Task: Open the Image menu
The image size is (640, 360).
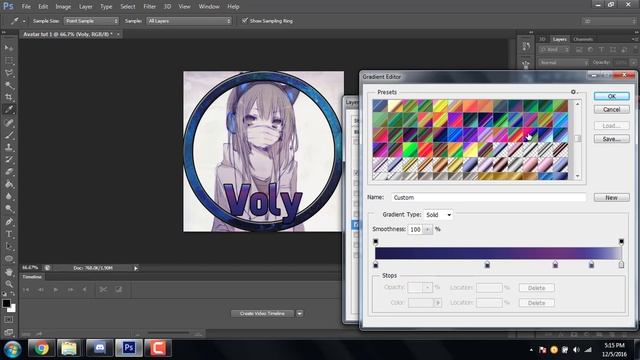Action: [x=63, y=7]
